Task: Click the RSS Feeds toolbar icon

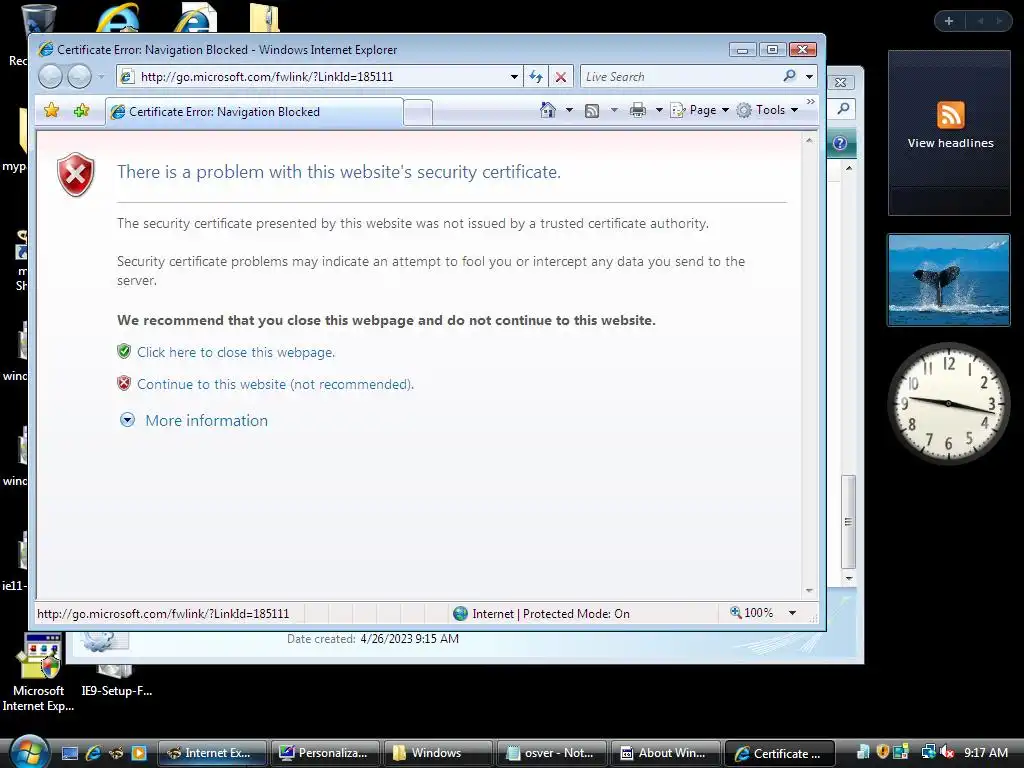Action: click(592, 110)
